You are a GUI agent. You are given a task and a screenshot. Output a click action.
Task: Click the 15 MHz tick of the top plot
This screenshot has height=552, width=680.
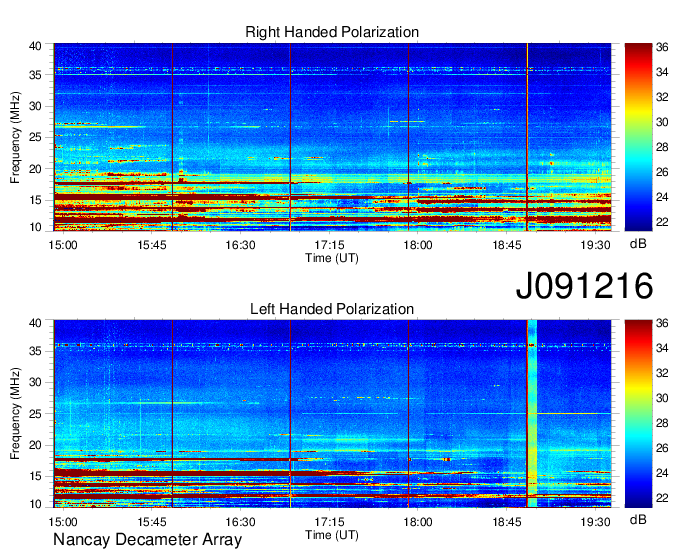point(35,200)
